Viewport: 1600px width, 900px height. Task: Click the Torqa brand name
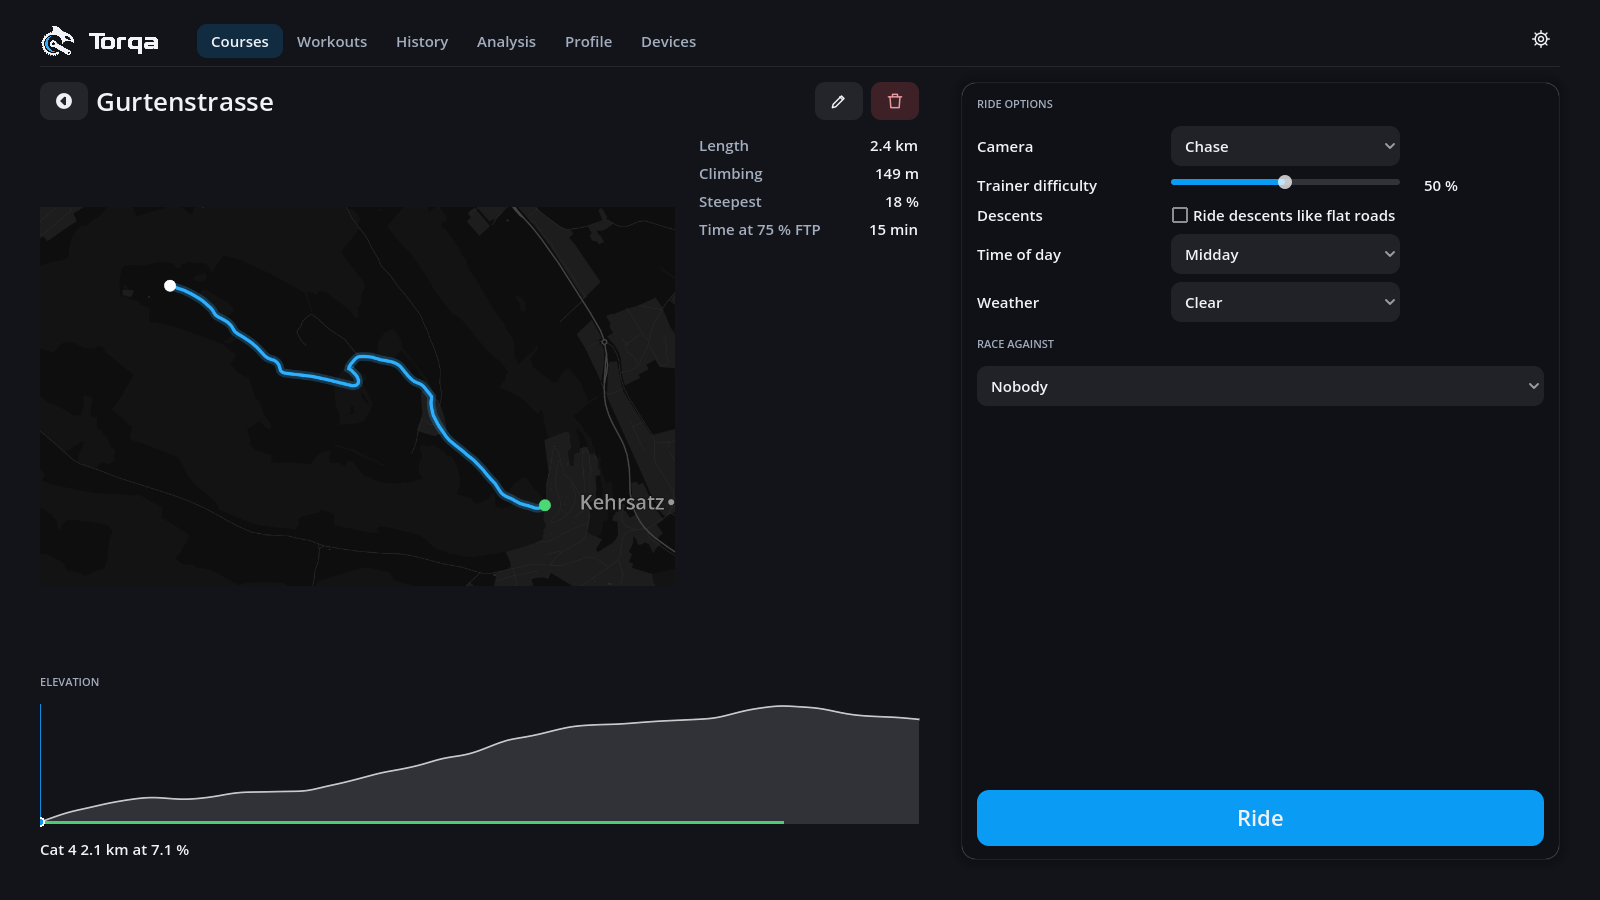124,42
